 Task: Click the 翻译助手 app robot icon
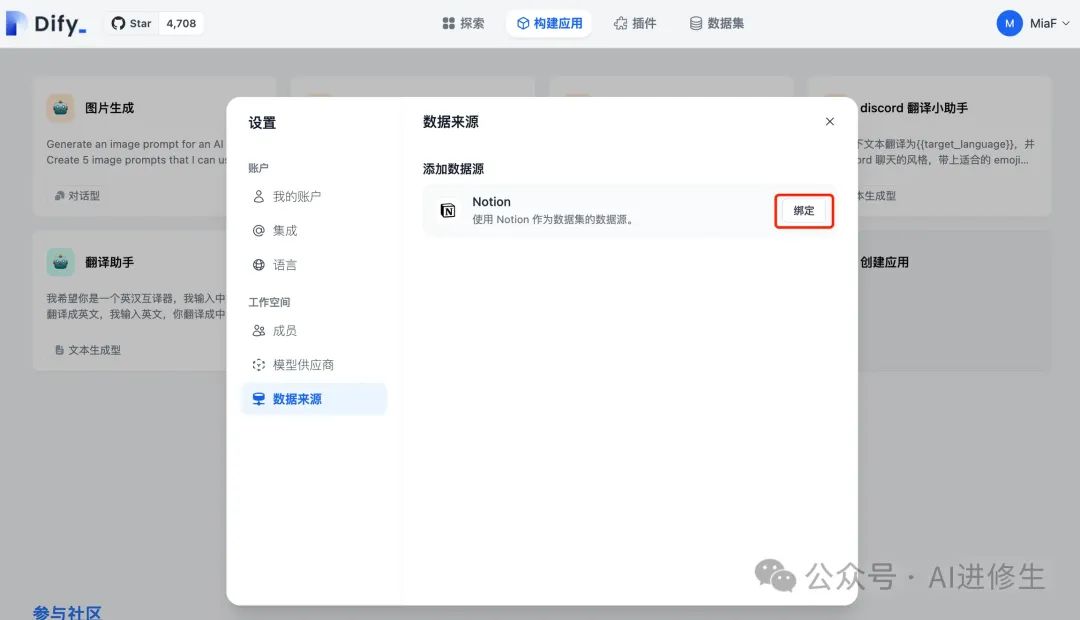point(61,262)
